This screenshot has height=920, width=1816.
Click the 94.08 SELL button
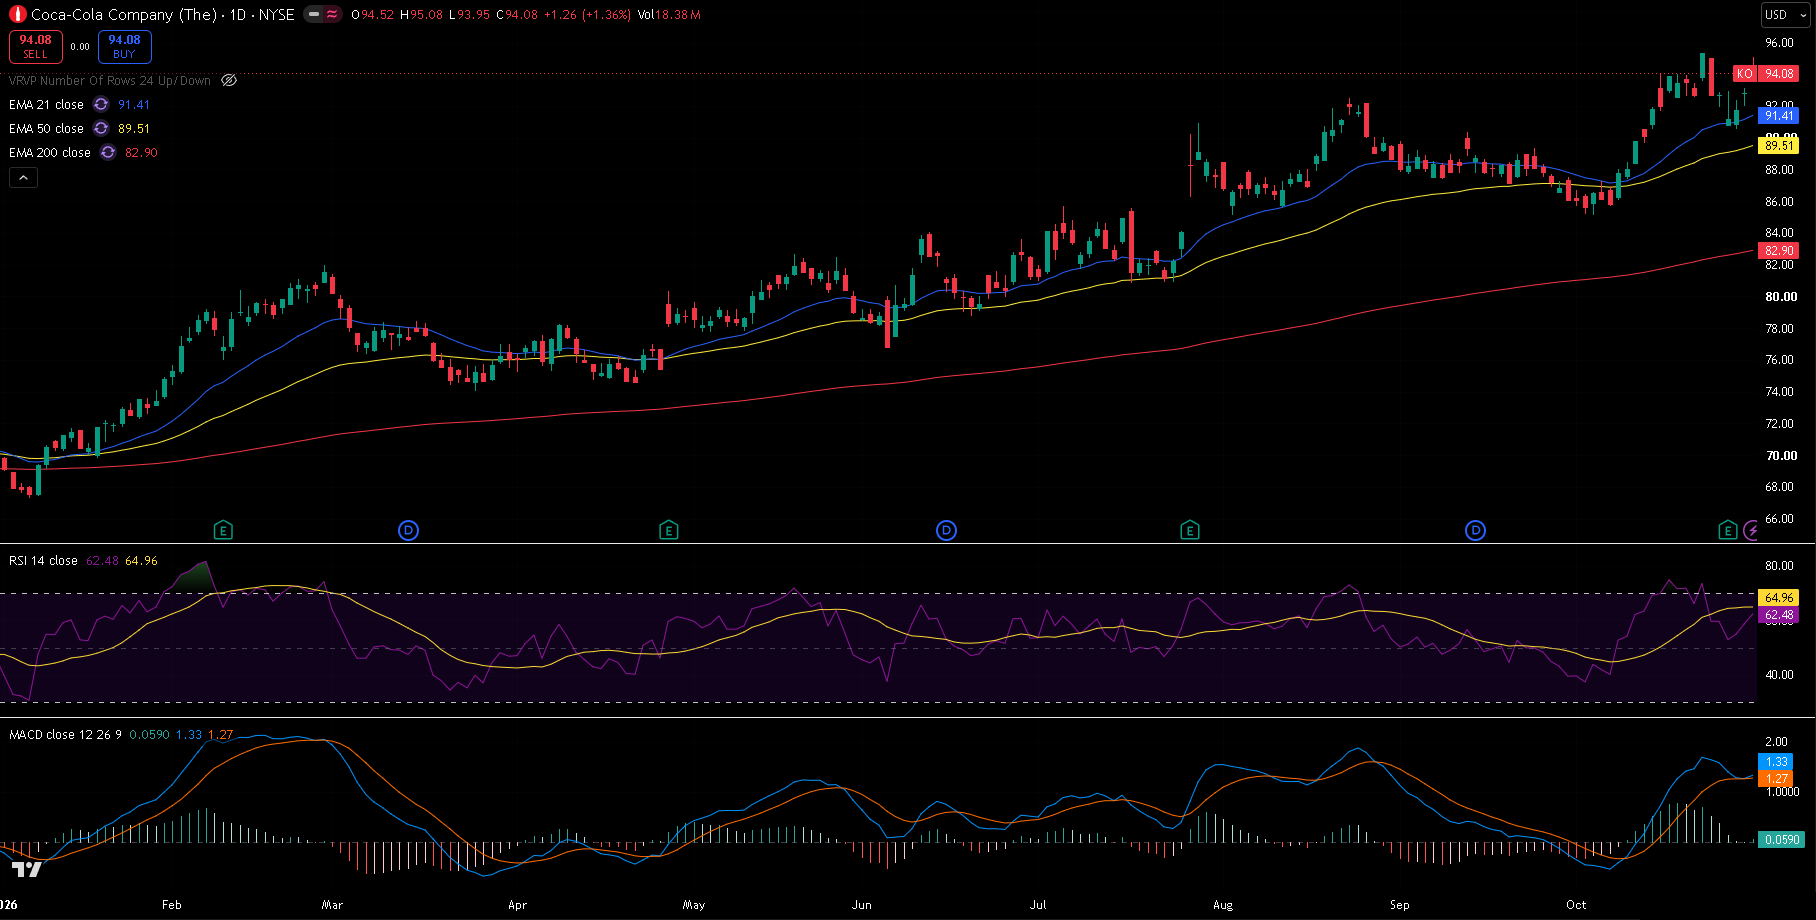coord(36,46)
